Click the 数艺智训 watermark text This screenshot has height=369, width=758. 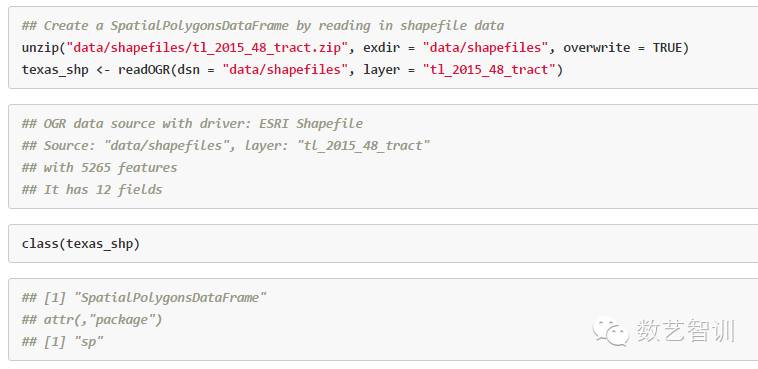coord(685,332)
